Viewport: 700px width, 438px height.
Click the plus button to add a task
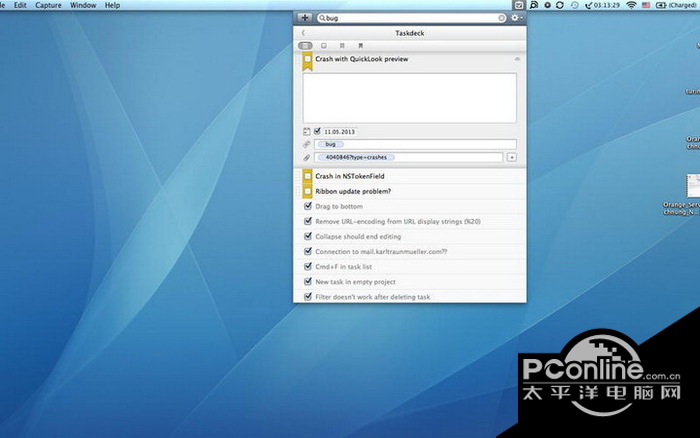coord(304,18)
